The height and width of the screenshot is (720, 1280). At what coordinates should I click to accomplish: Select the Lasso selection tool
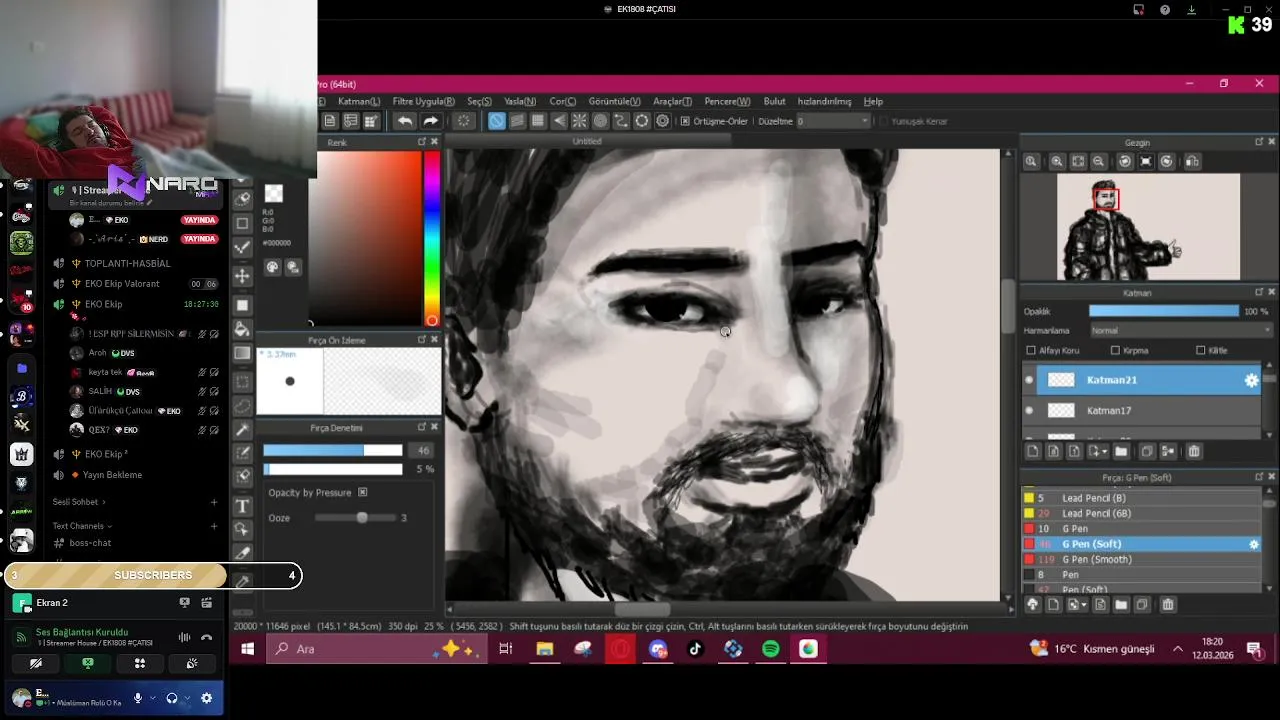point(242,406)
